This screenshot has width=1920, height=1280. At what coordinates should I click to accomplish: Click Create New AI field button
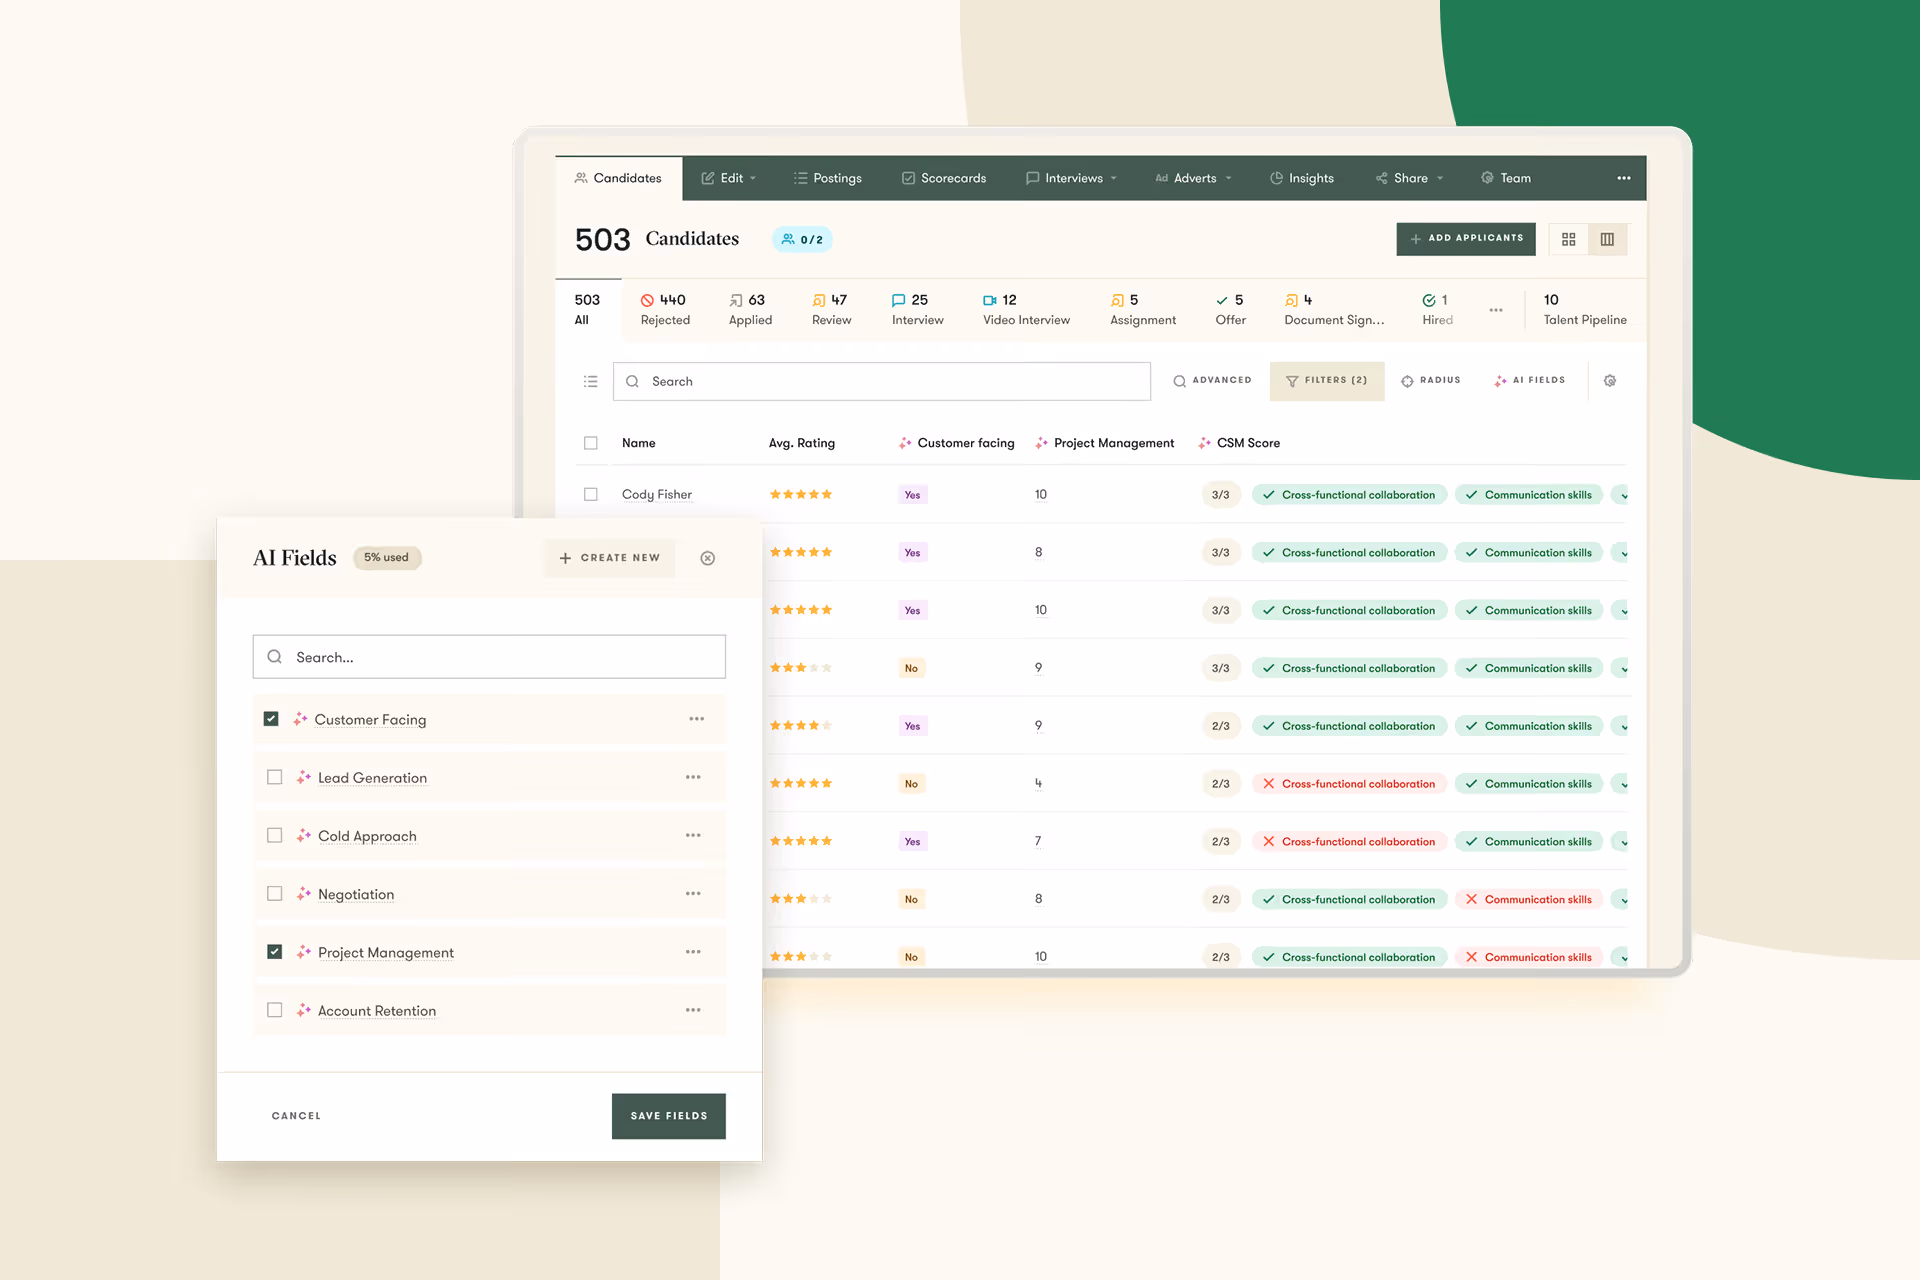click(609, 558)
